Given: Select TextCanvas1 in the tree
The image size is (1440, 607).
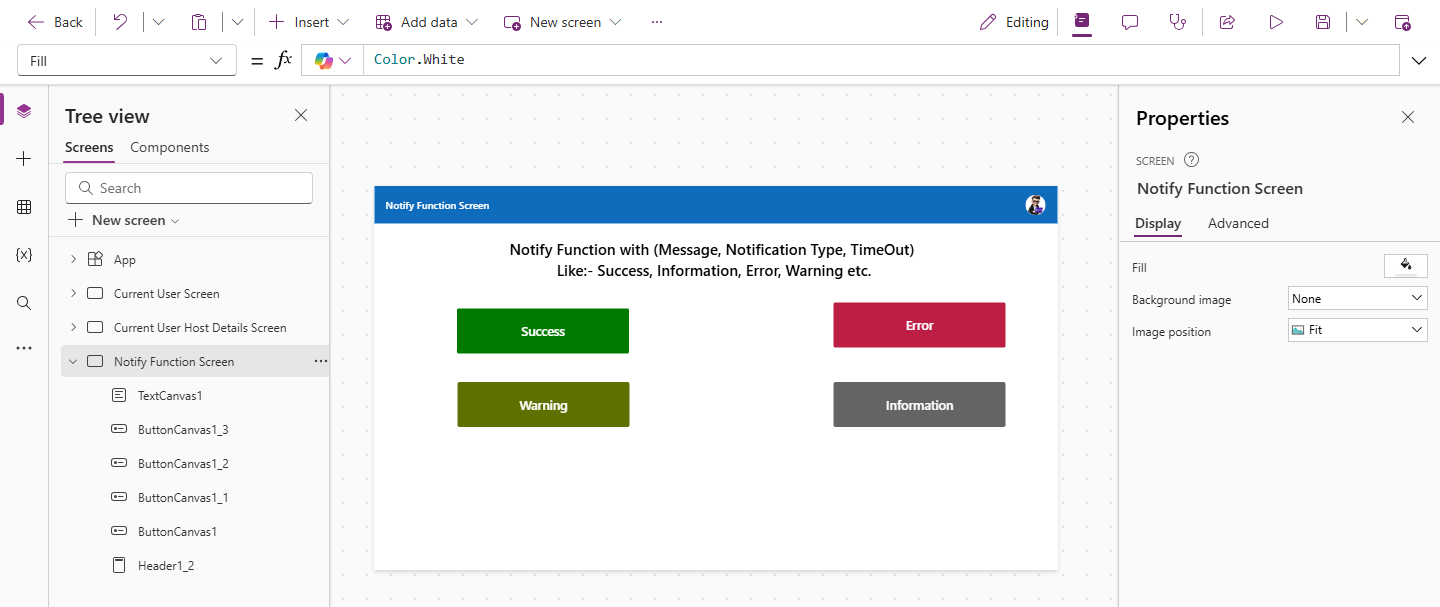Looking at the screenshot, I should point(170,396).
